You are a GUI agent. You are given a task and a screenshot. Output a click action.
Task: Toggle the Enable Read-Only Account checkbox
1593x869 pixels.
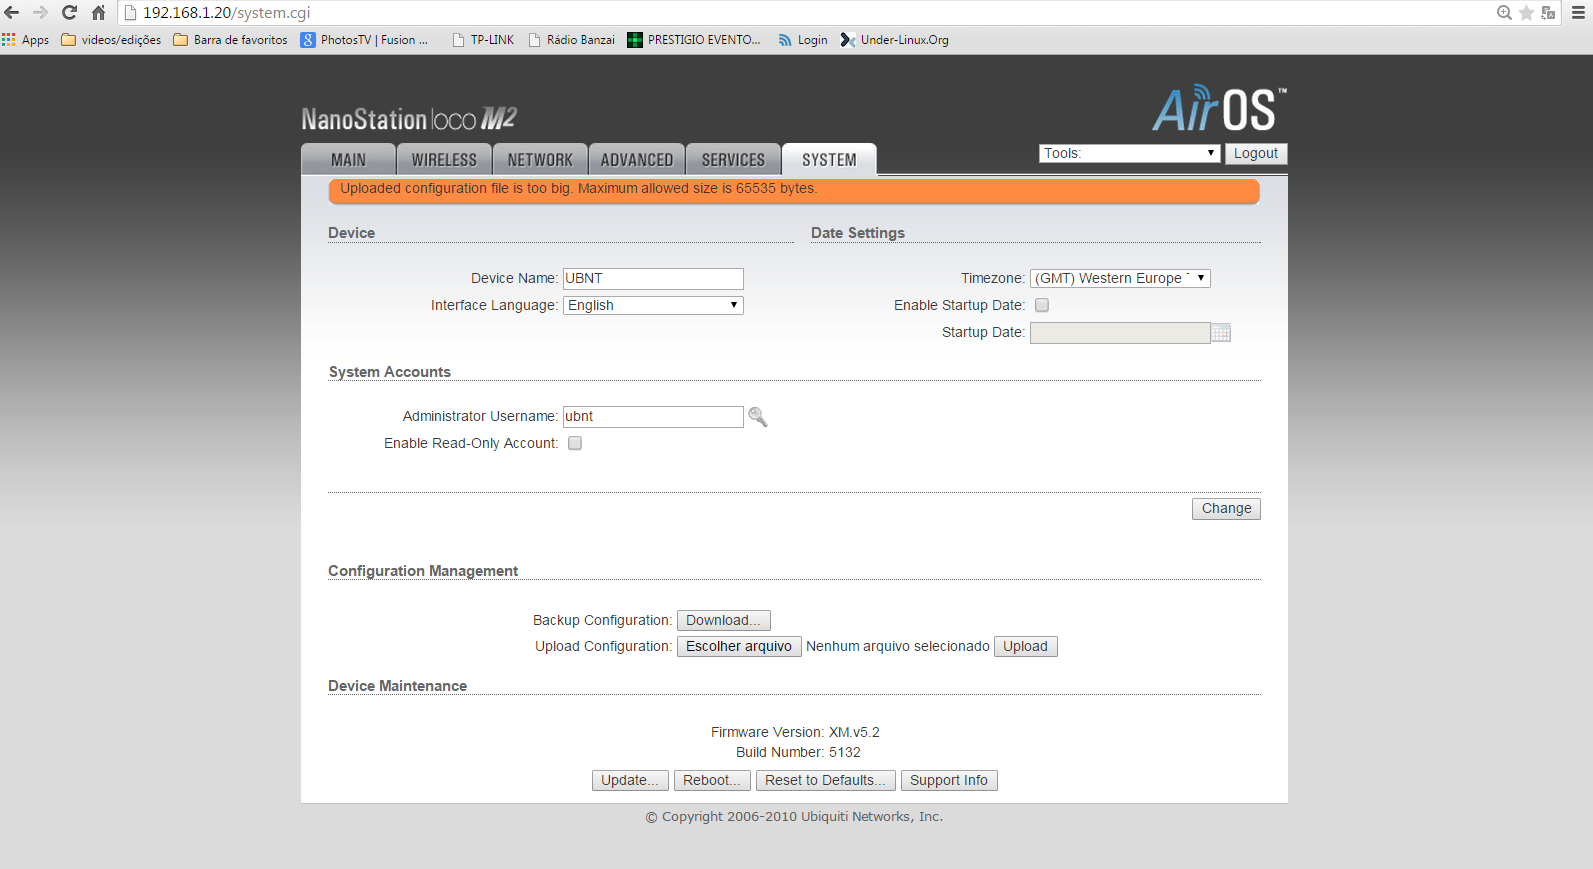pos(575,444)
